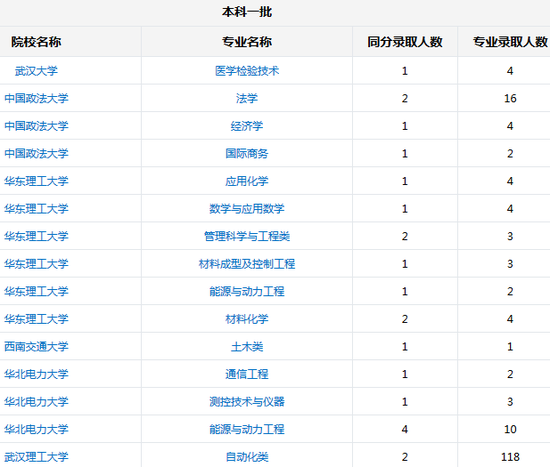Open the 国际商务 major link
Viewport: 550px width, 467px height.
tap(247, 154)
